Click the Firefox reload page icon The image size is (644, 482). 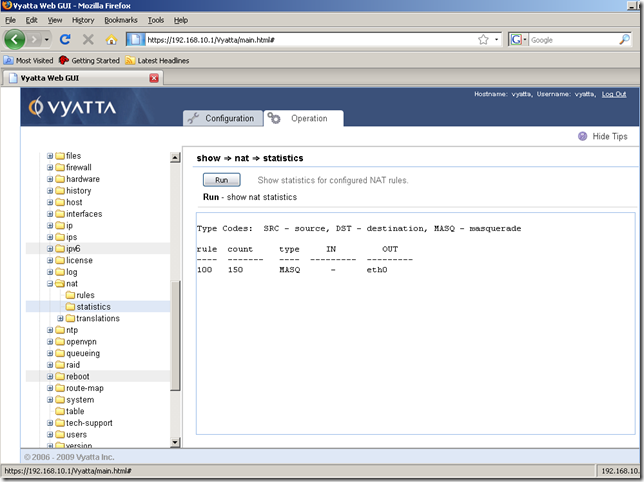[x=65, y=40]
